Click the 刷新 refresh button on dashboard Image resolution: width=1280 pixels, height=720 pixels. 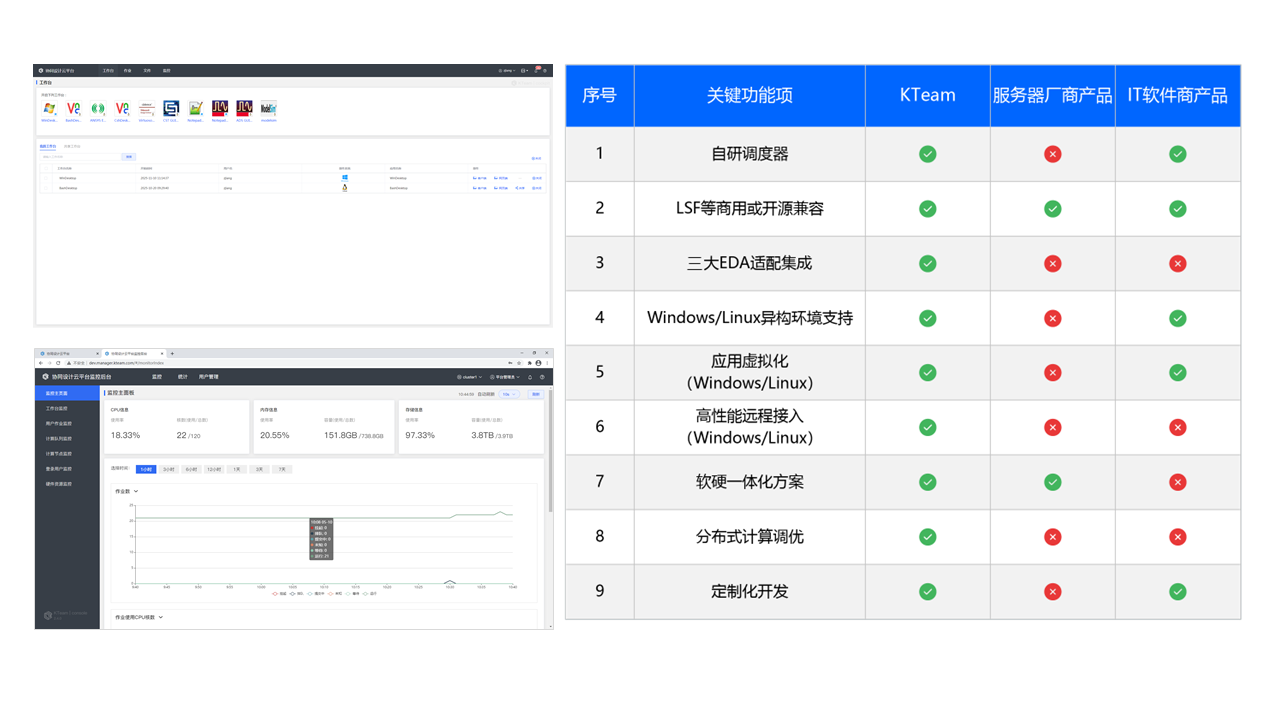click(535, 394)
